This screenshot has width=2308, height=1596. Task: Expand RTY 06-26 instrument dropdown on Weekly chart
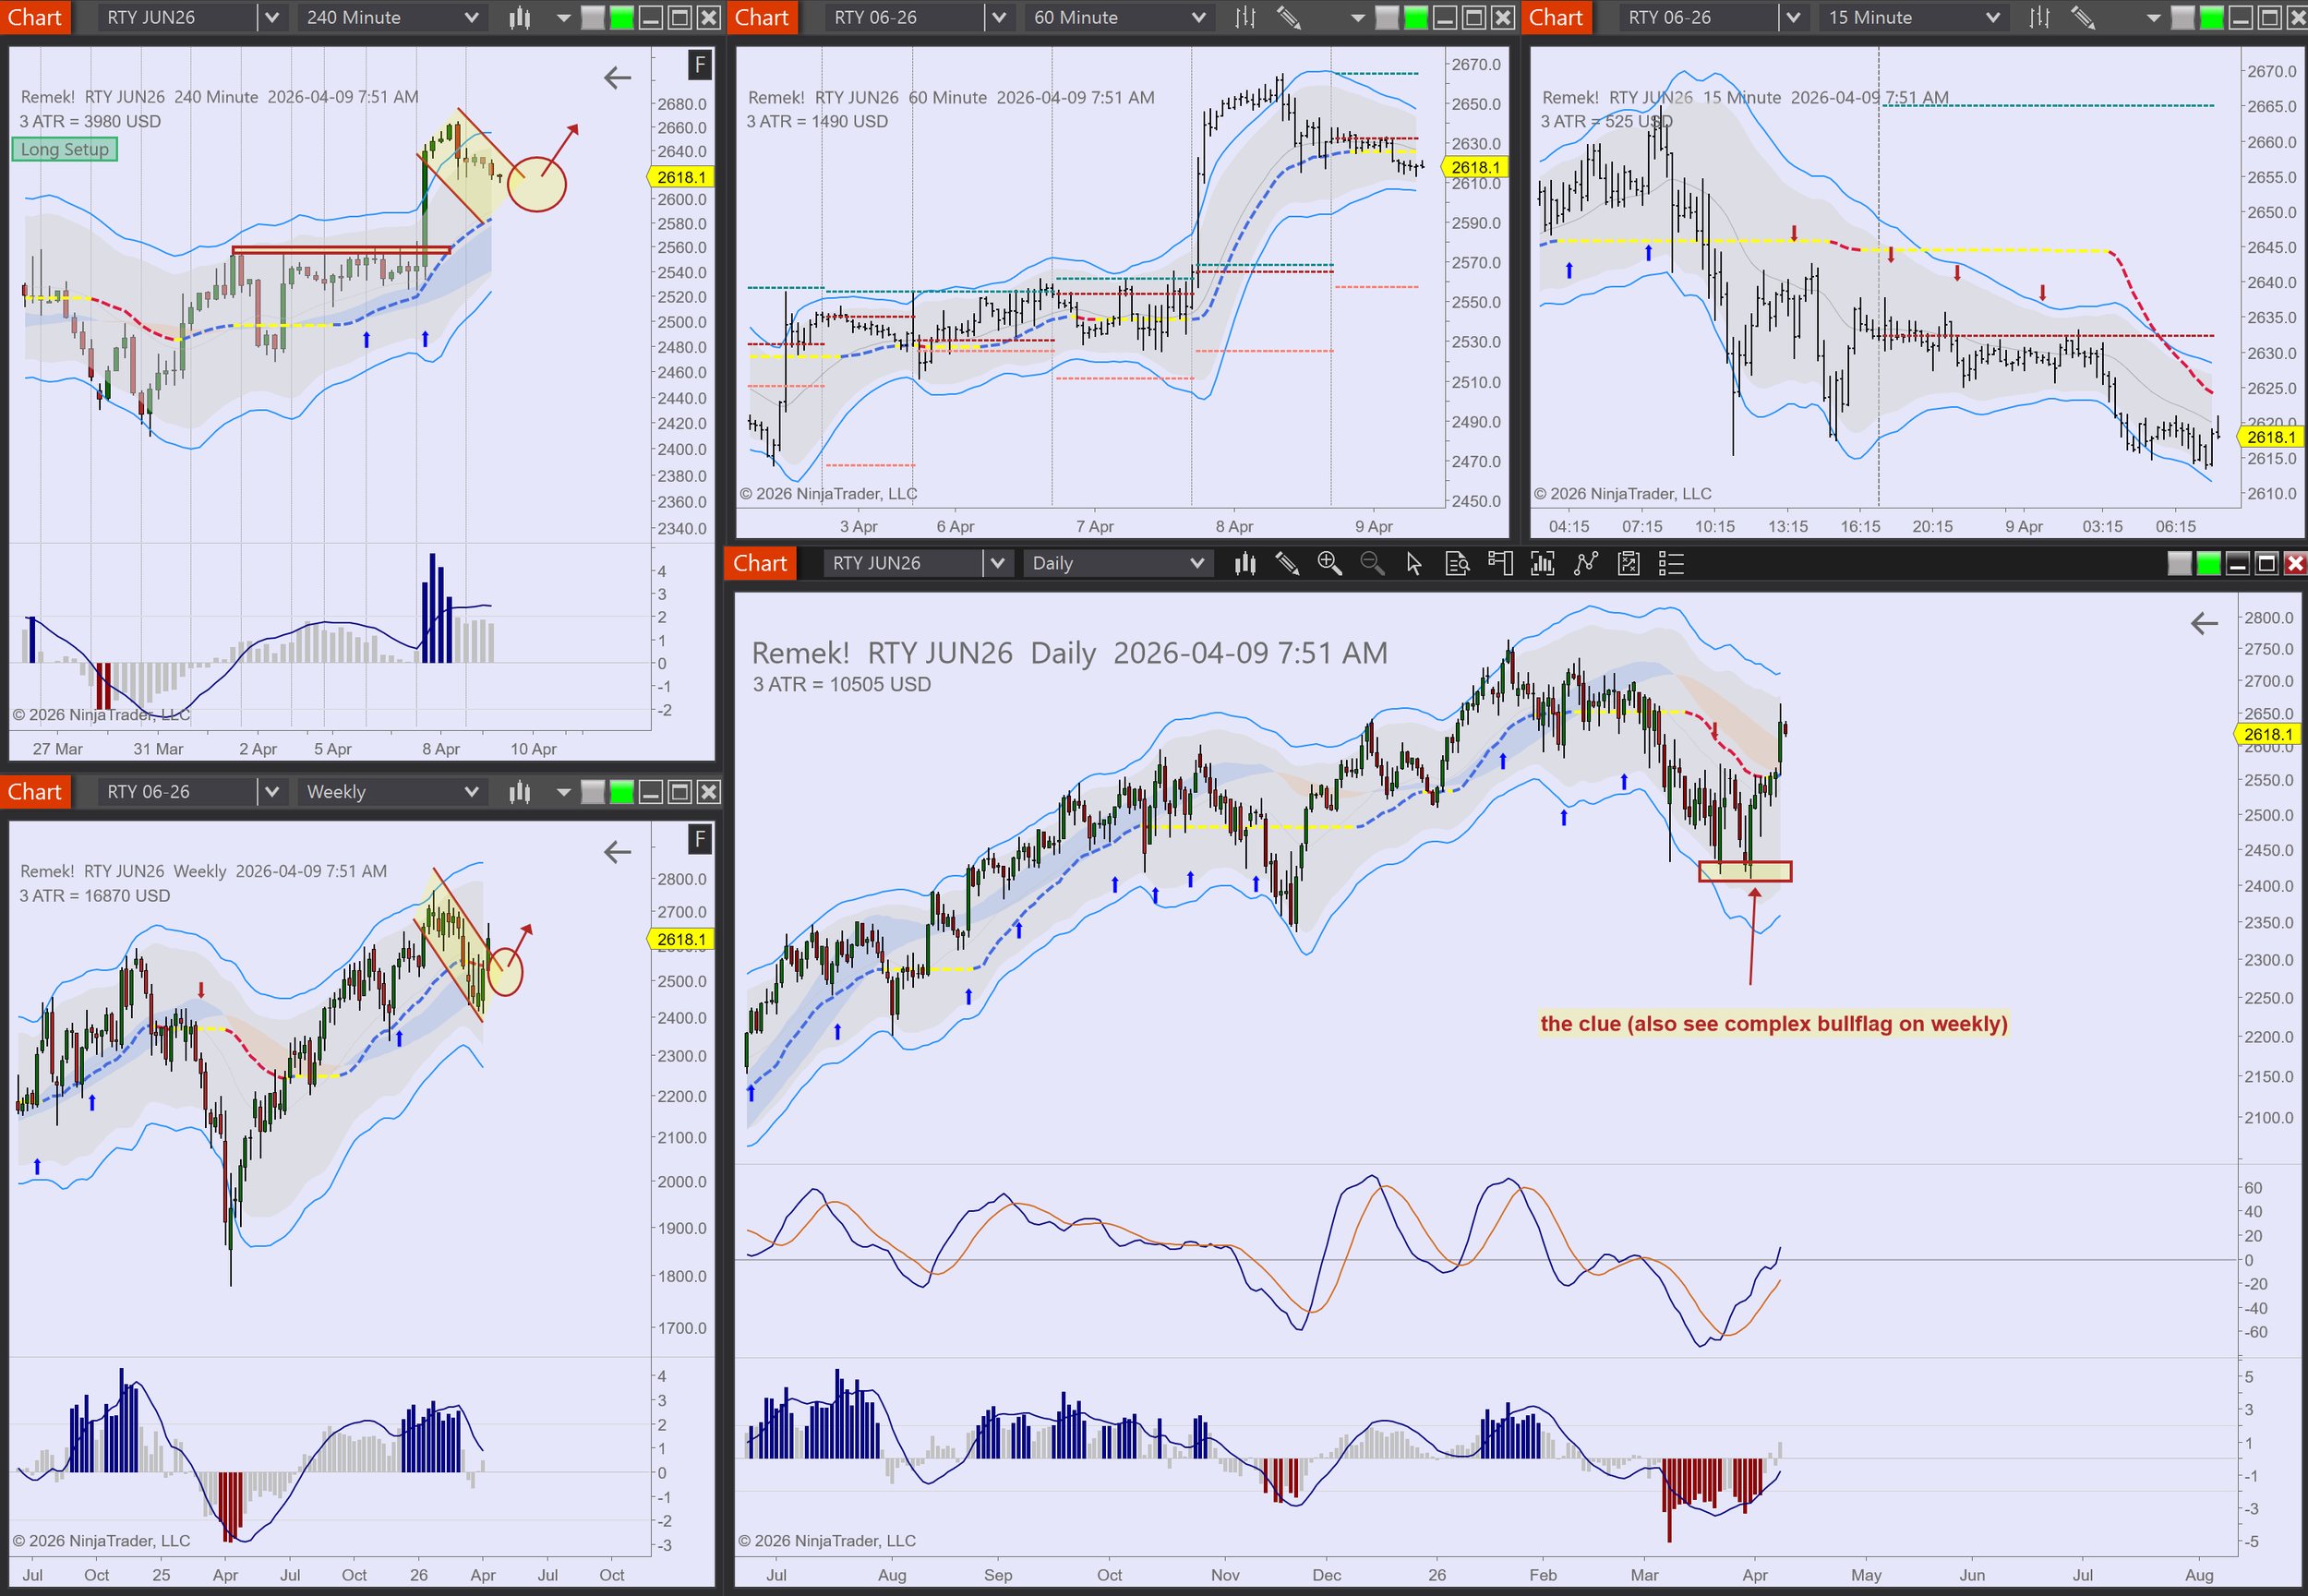coord(271,792)
